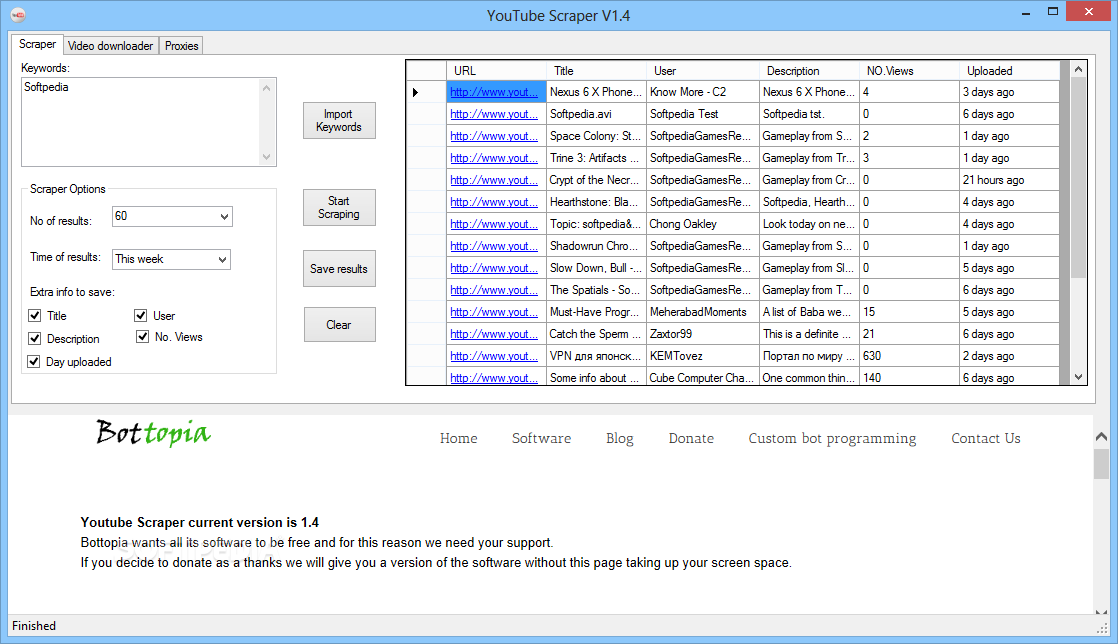Open URL link for Hearthstone row
This screenshot has width=1118, height=644.
(494, 203)
